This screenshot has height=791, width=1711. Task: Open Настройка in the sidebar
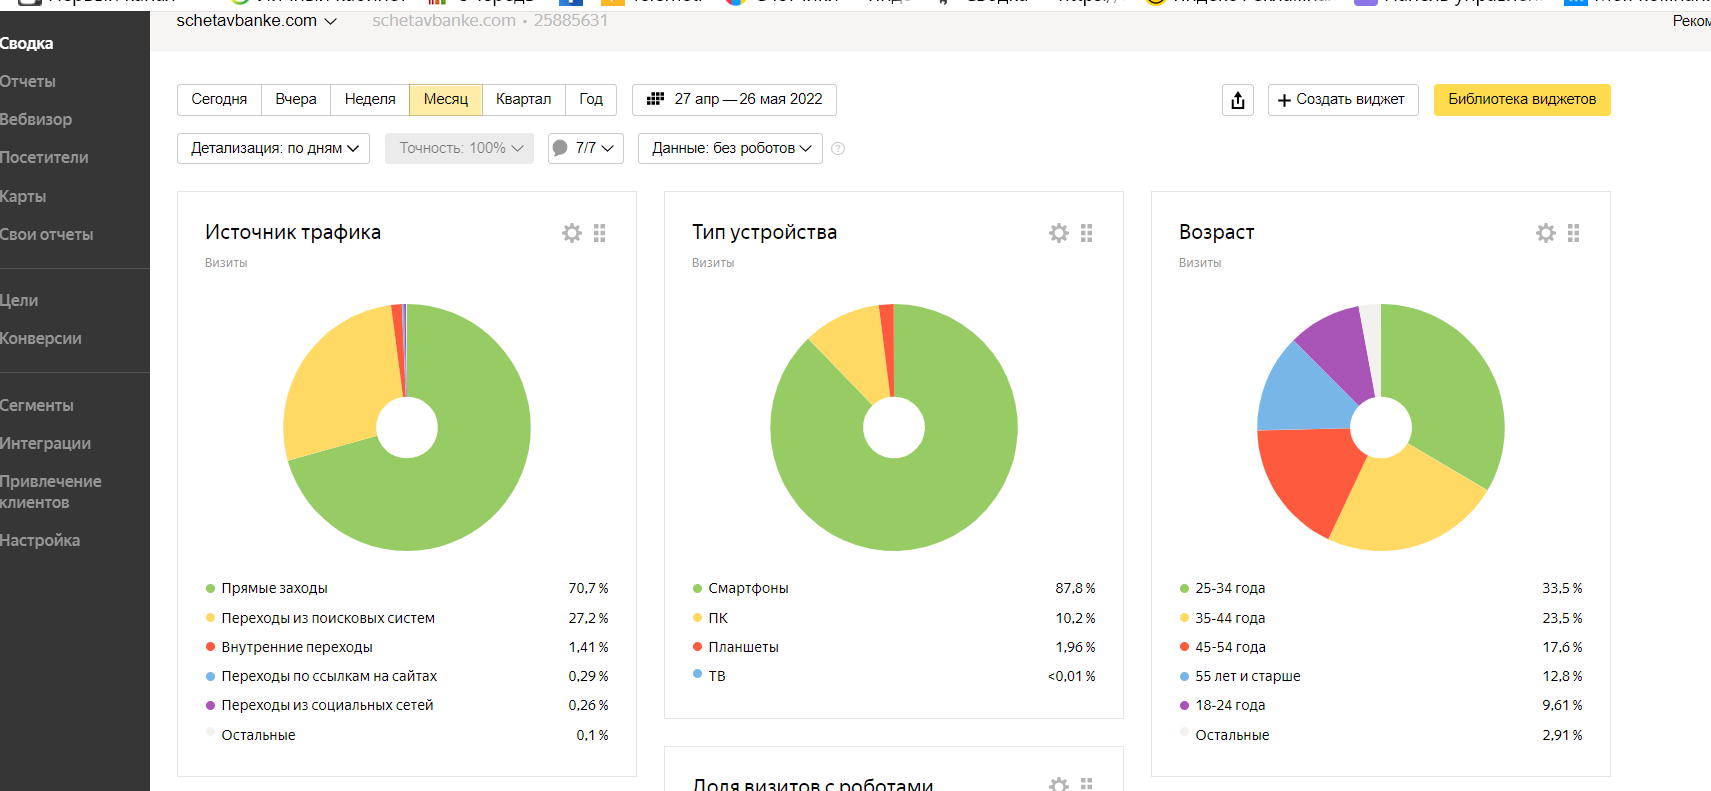pyautogui.click(x=40, y=540)
